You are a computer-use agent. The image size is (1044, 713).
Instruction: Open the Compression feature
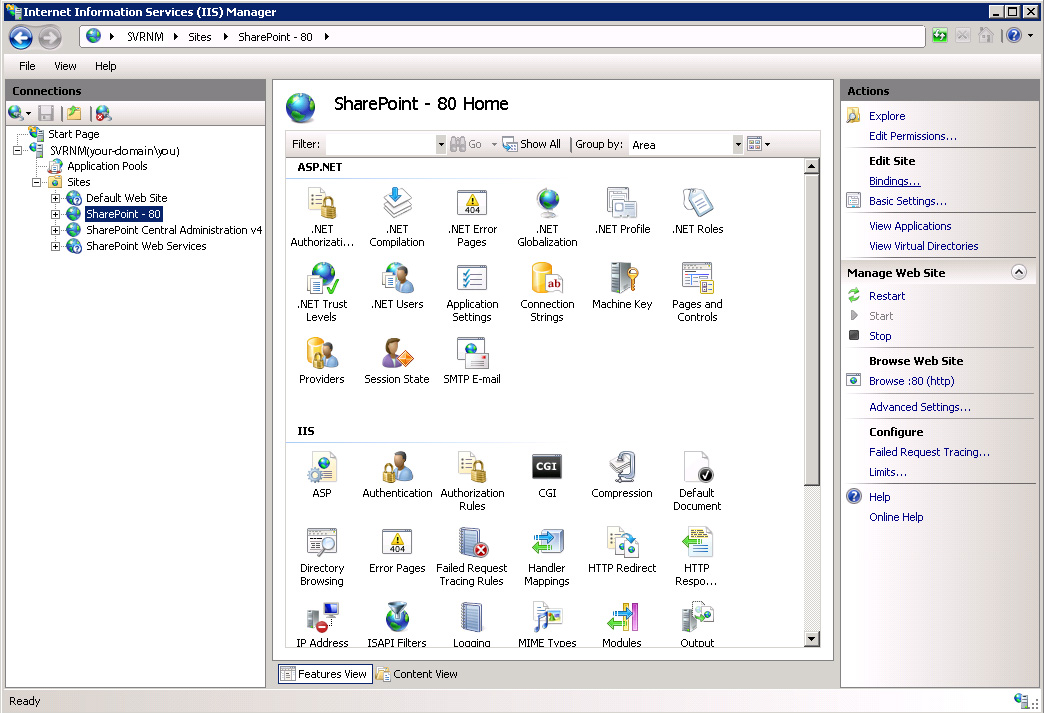pos(623,475)
